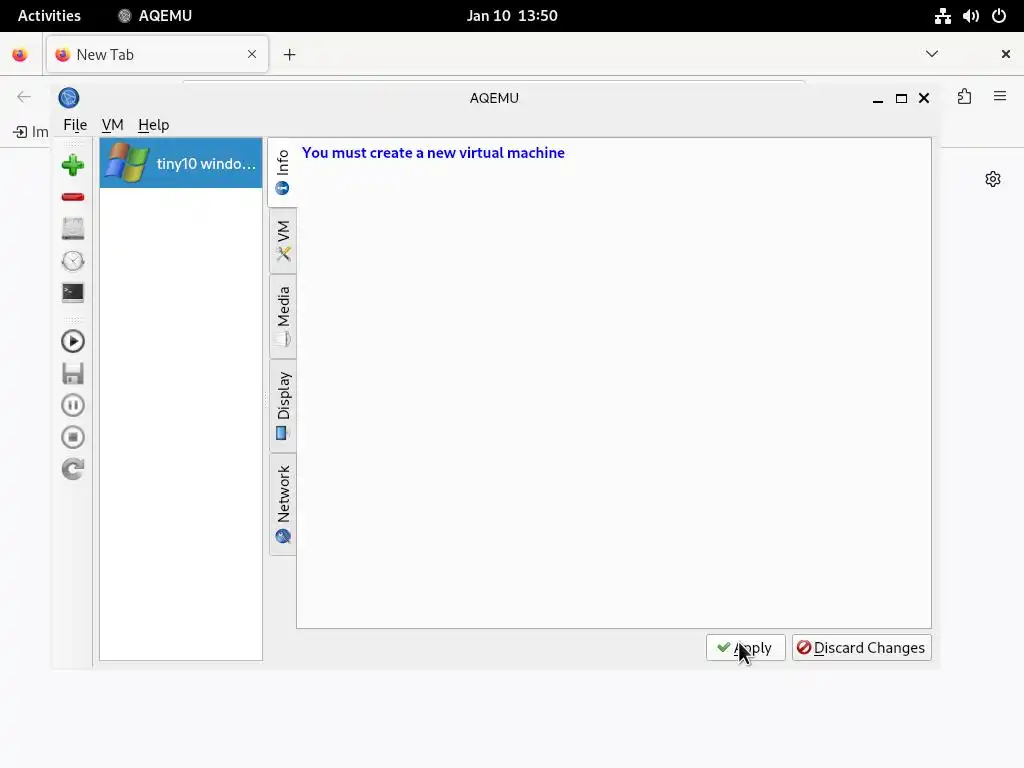Open the HDD manager disk icon
The height and width of the screenshot is (768, 1024).
72,229
